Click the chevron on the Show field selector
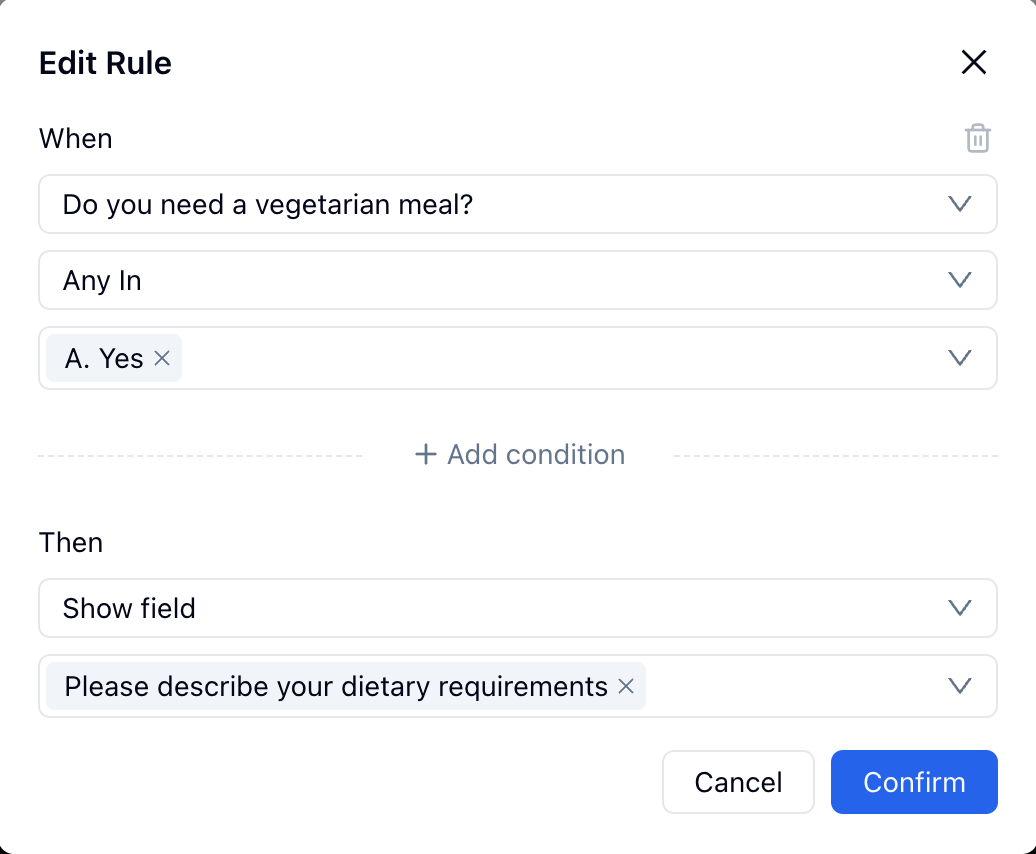The width and height of the screenshot is (1036, 854). pyautogui.click(x=959, y=608)
